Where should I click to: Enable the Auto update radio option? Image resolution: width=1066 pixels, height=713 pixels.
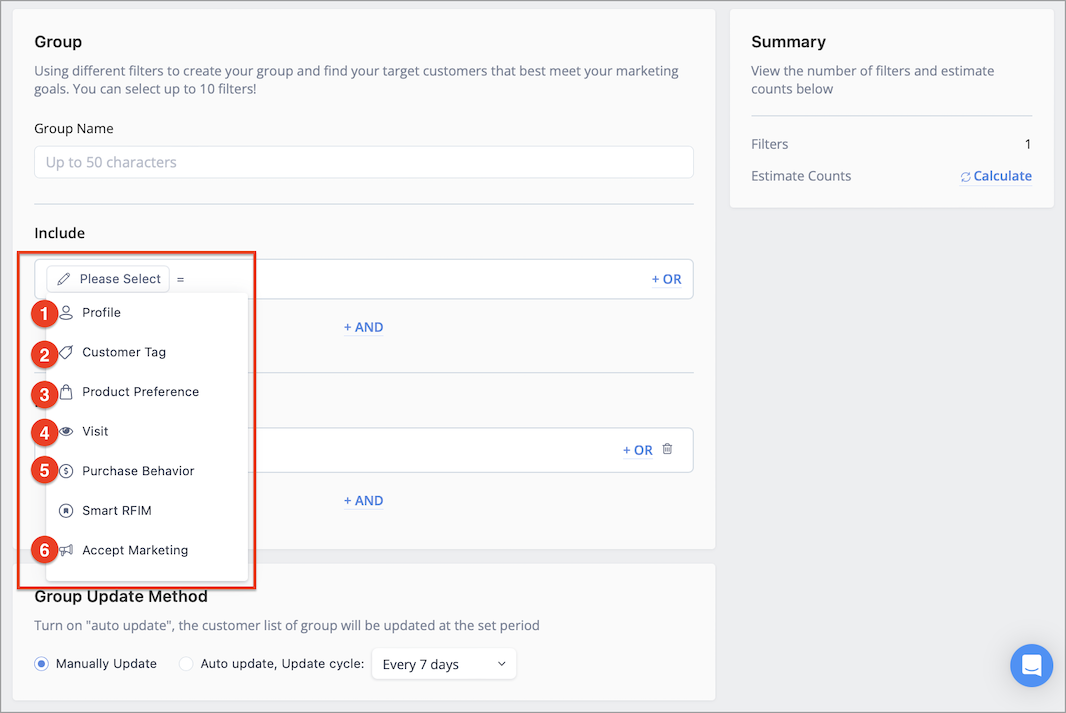tap(186, 664)
